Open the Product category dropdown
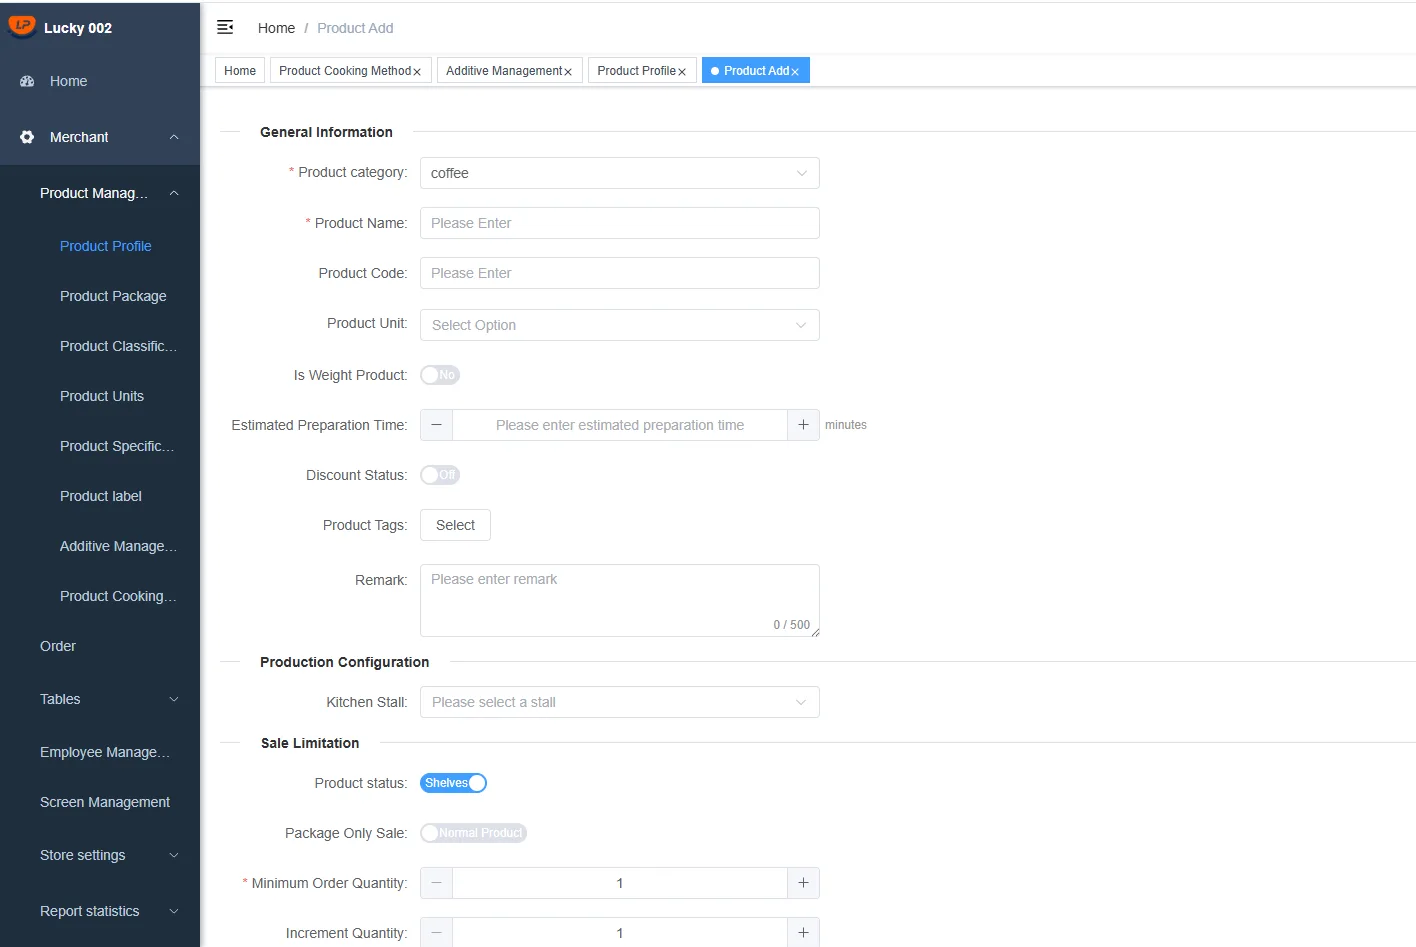The image size is (1416, 947). (x=620, y=173)
